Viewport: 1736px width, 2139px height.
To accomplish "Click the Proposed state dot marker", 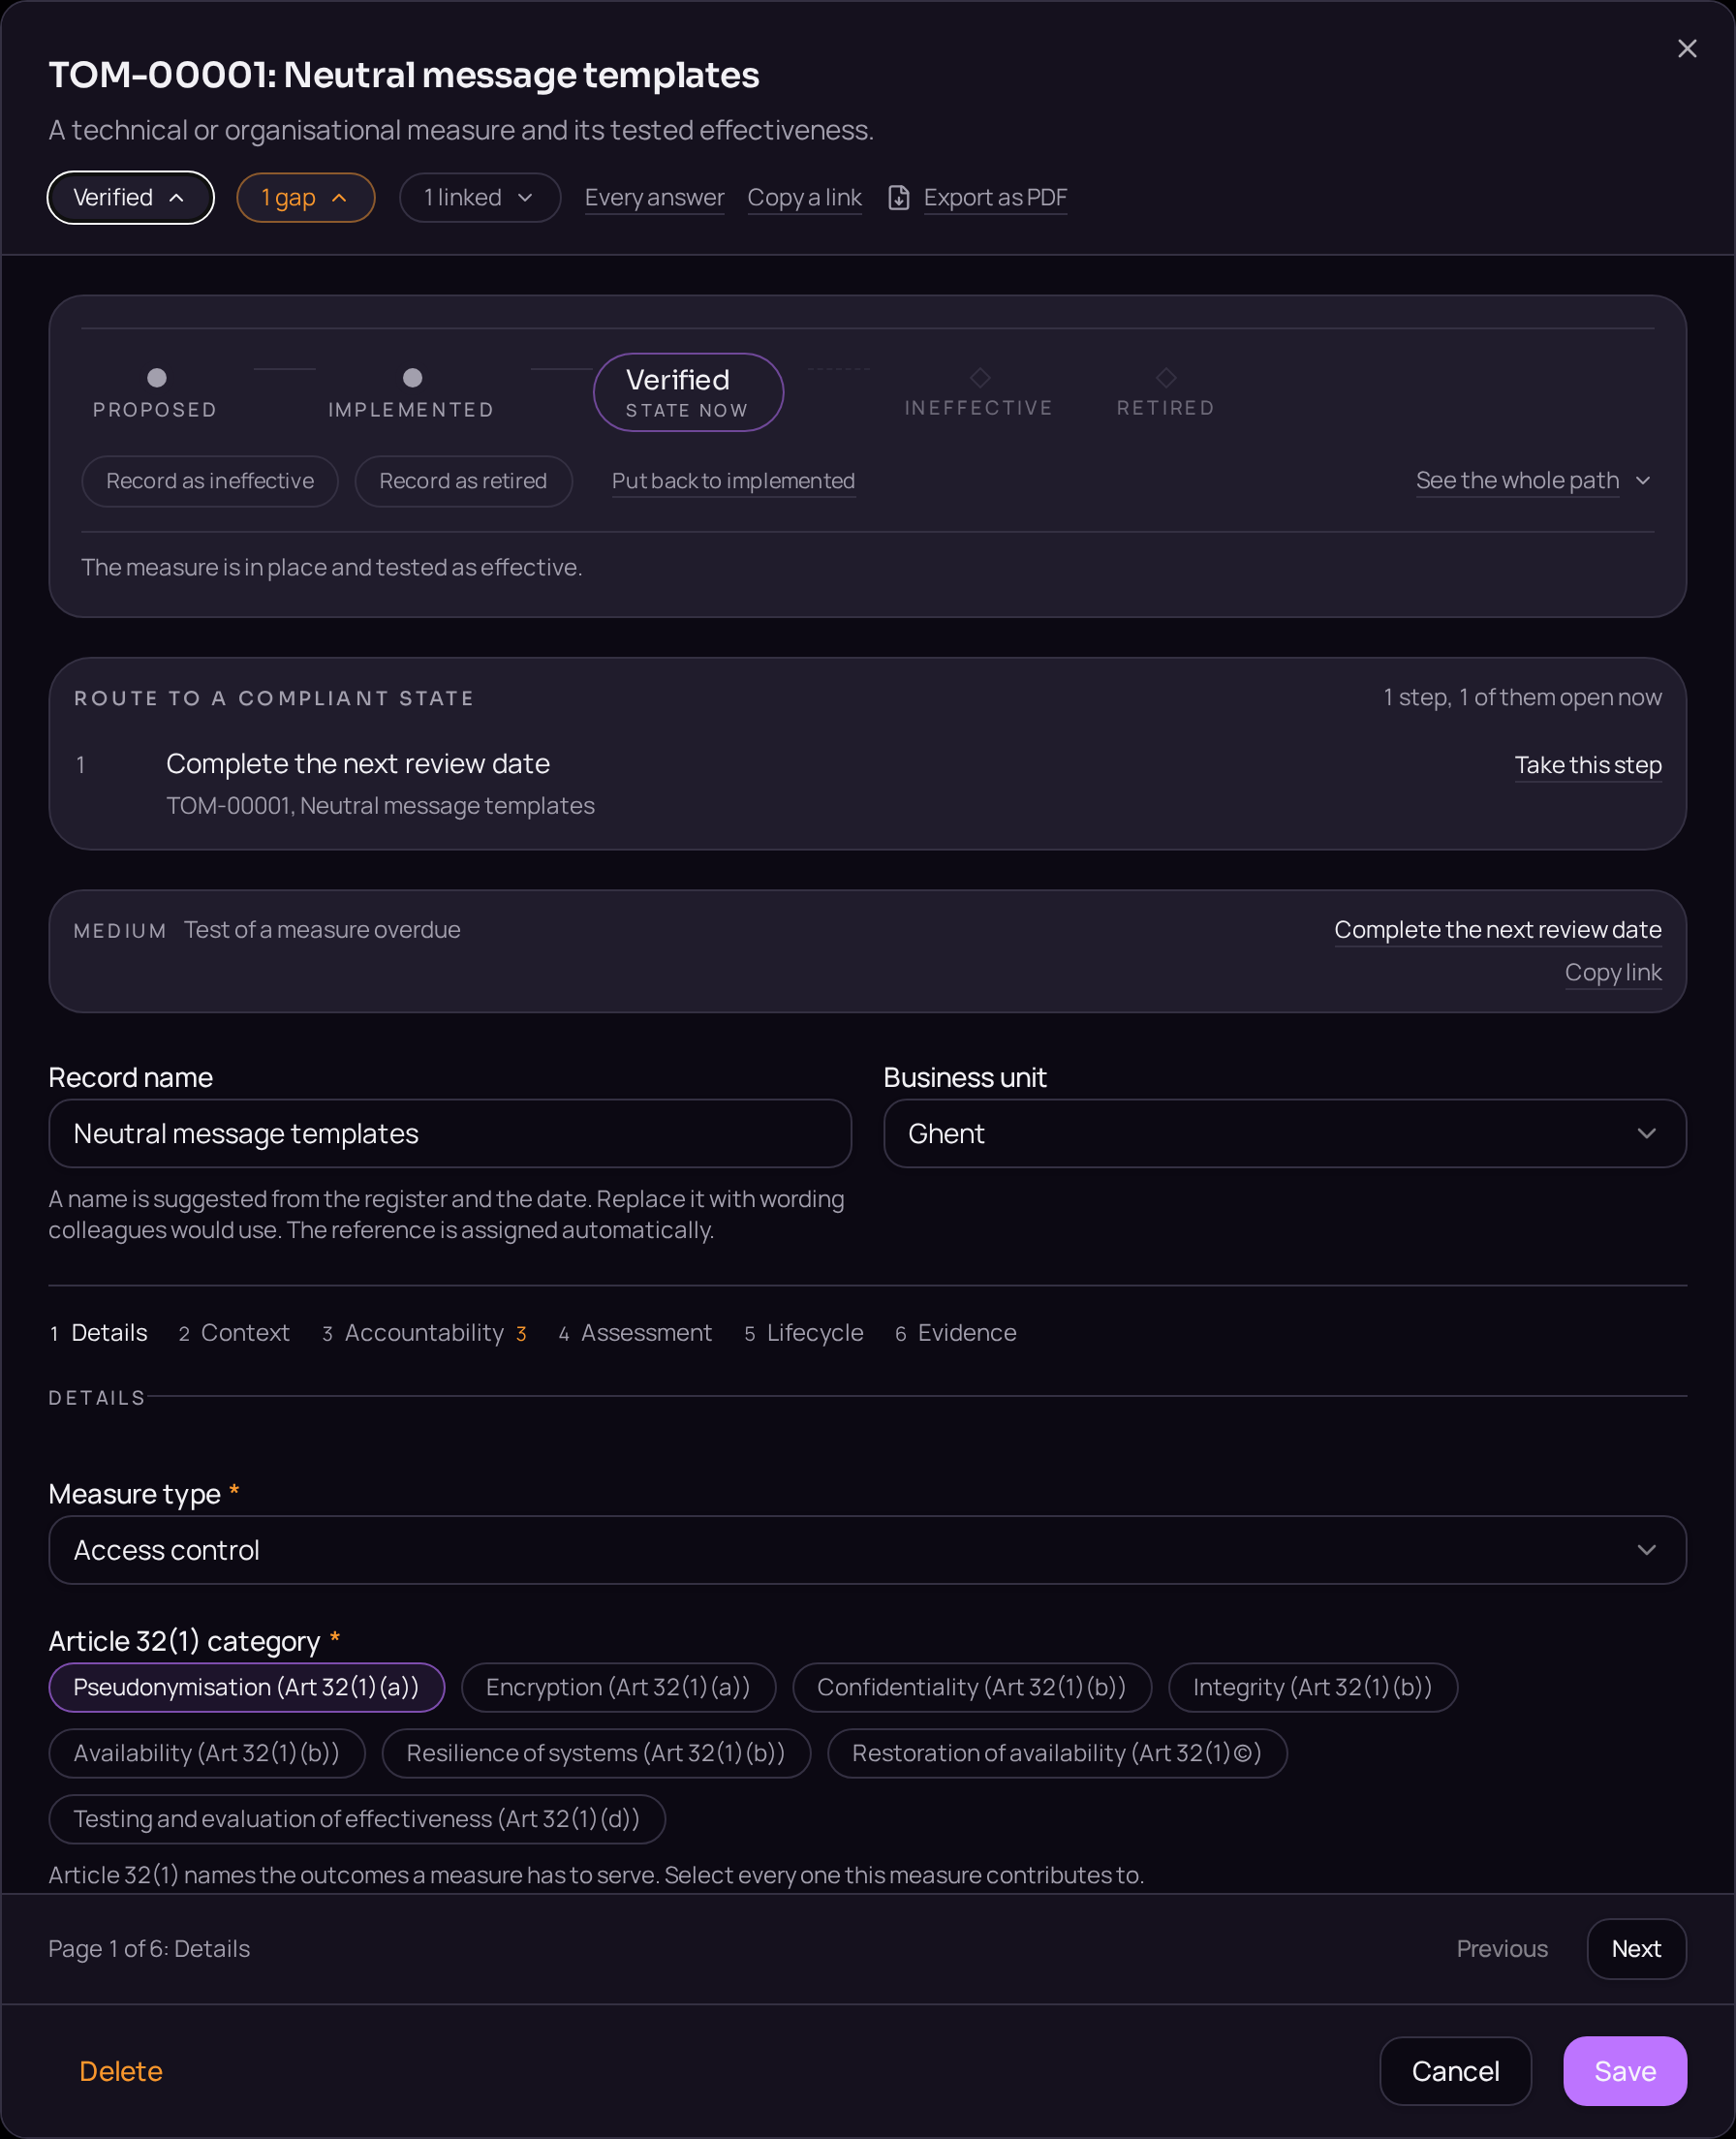I will [157, 378].
